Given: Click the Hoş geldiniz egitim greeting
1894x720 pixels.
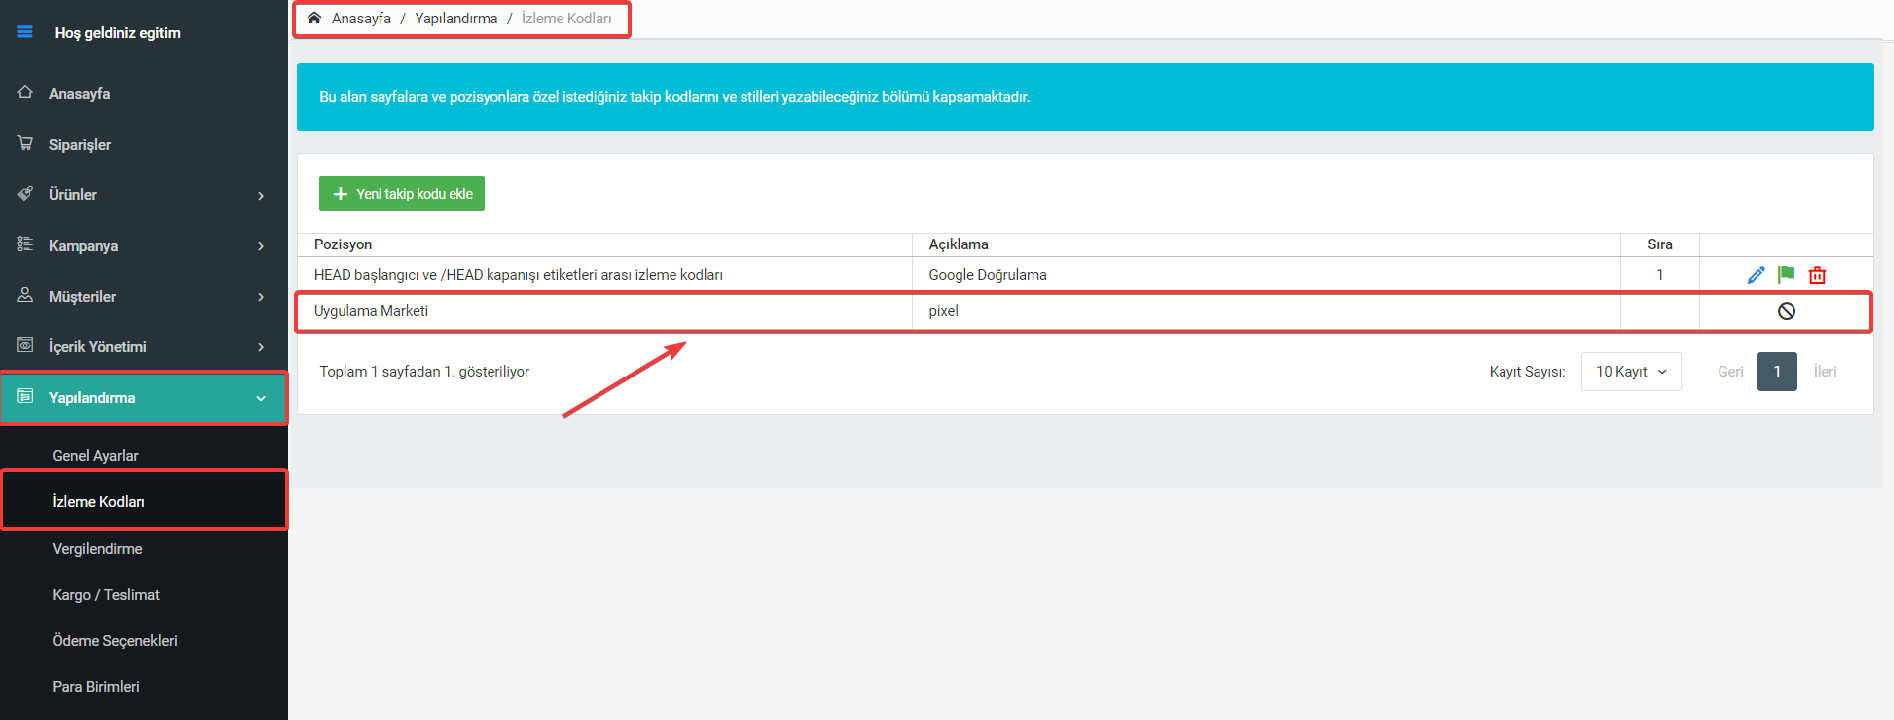Looking at the screenshot, I should pos(118,33).
